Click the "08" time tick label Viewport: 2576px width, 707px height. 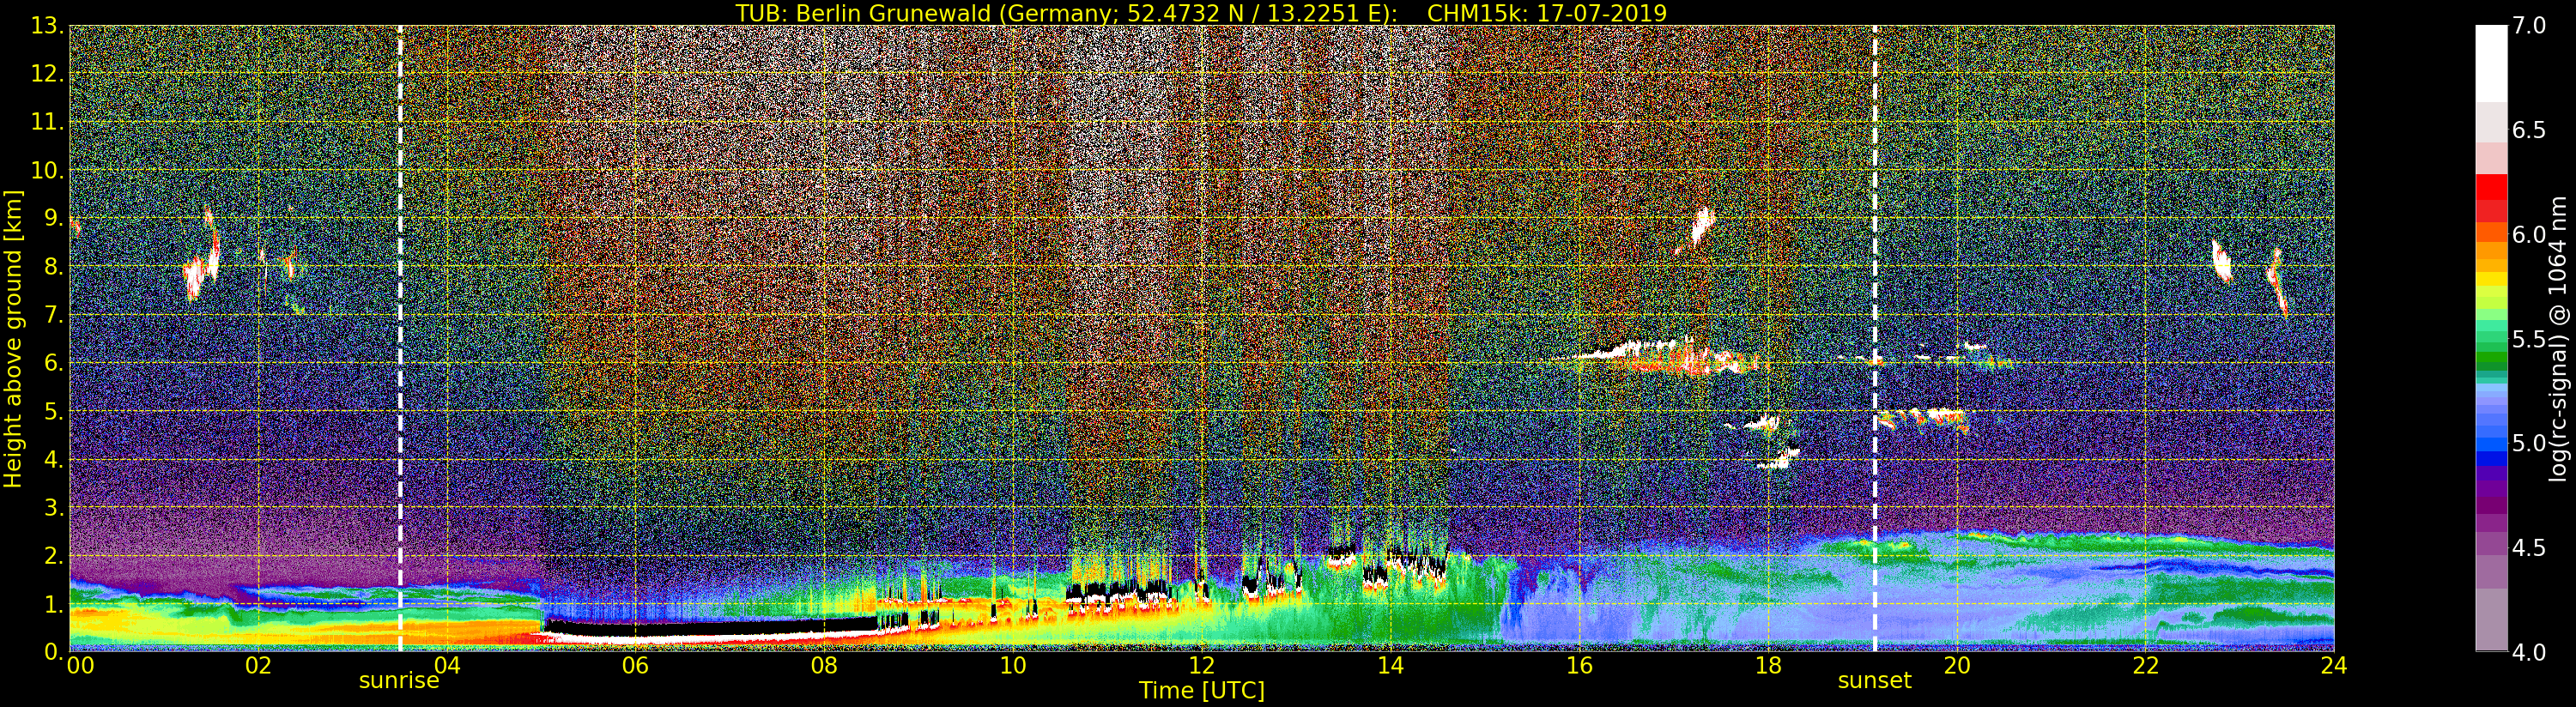pyautogui.click(x=824, y=665)
